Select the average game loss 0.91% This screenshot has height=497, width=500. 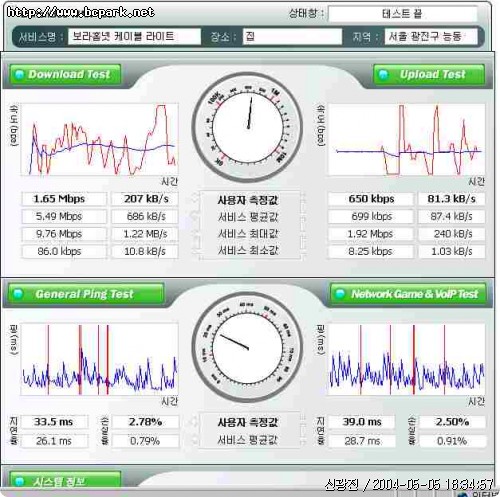click(x=452, y=441)
